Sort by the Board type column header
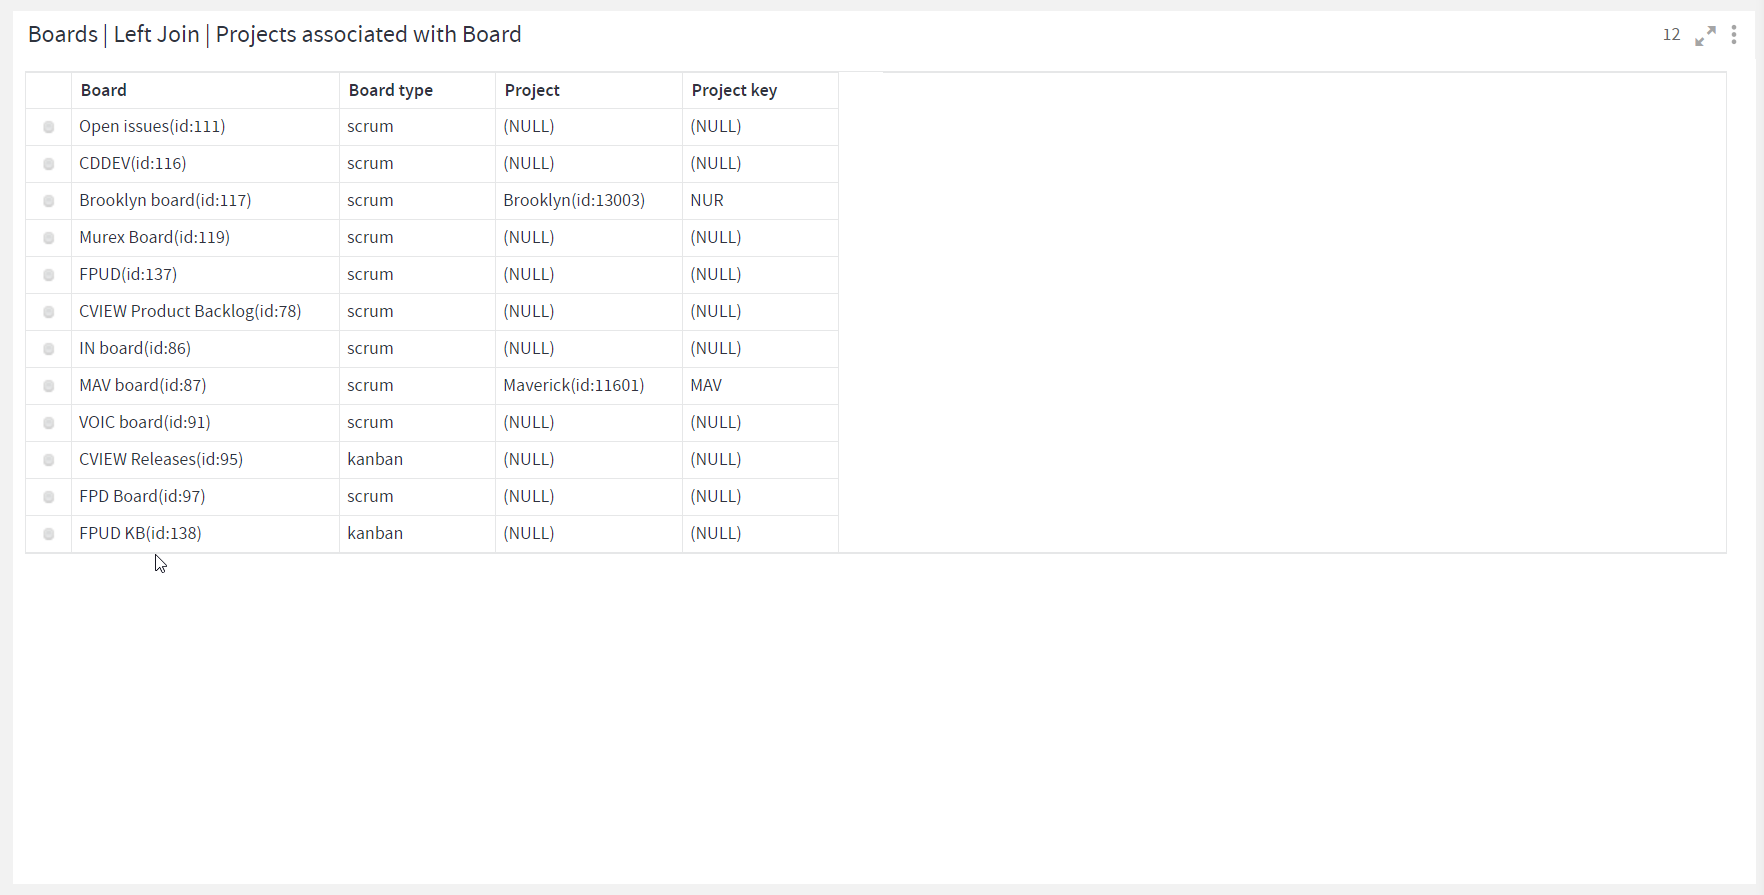Viewport: 1764px width, 895px height. pos(417,90)
